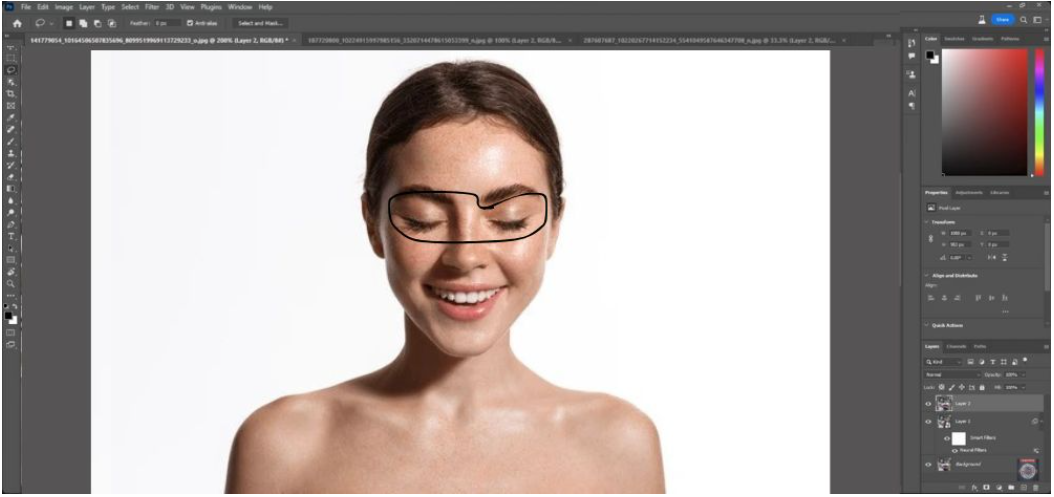
Task: Click the blue Share button
Action: tap(1002, 20)
